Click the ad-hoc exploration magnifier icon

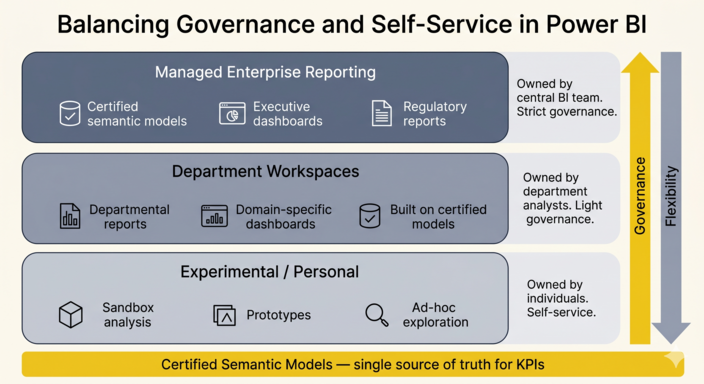377,315
